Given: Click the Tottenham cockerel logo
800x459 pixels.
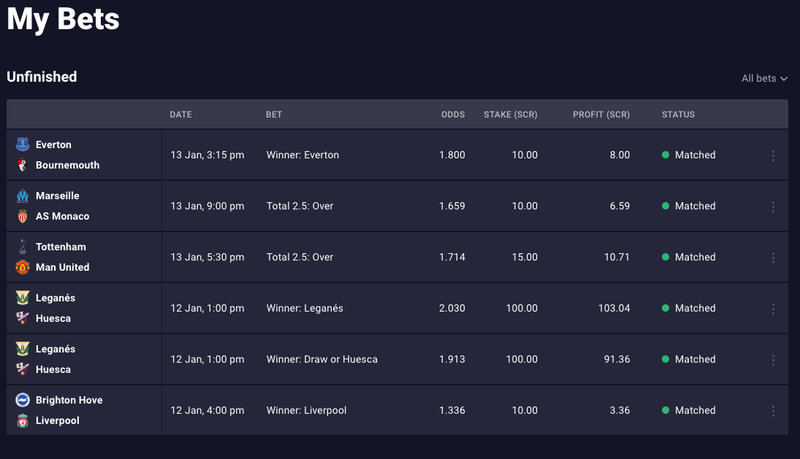Looking at the screenshot, I should tap(22, 247).
